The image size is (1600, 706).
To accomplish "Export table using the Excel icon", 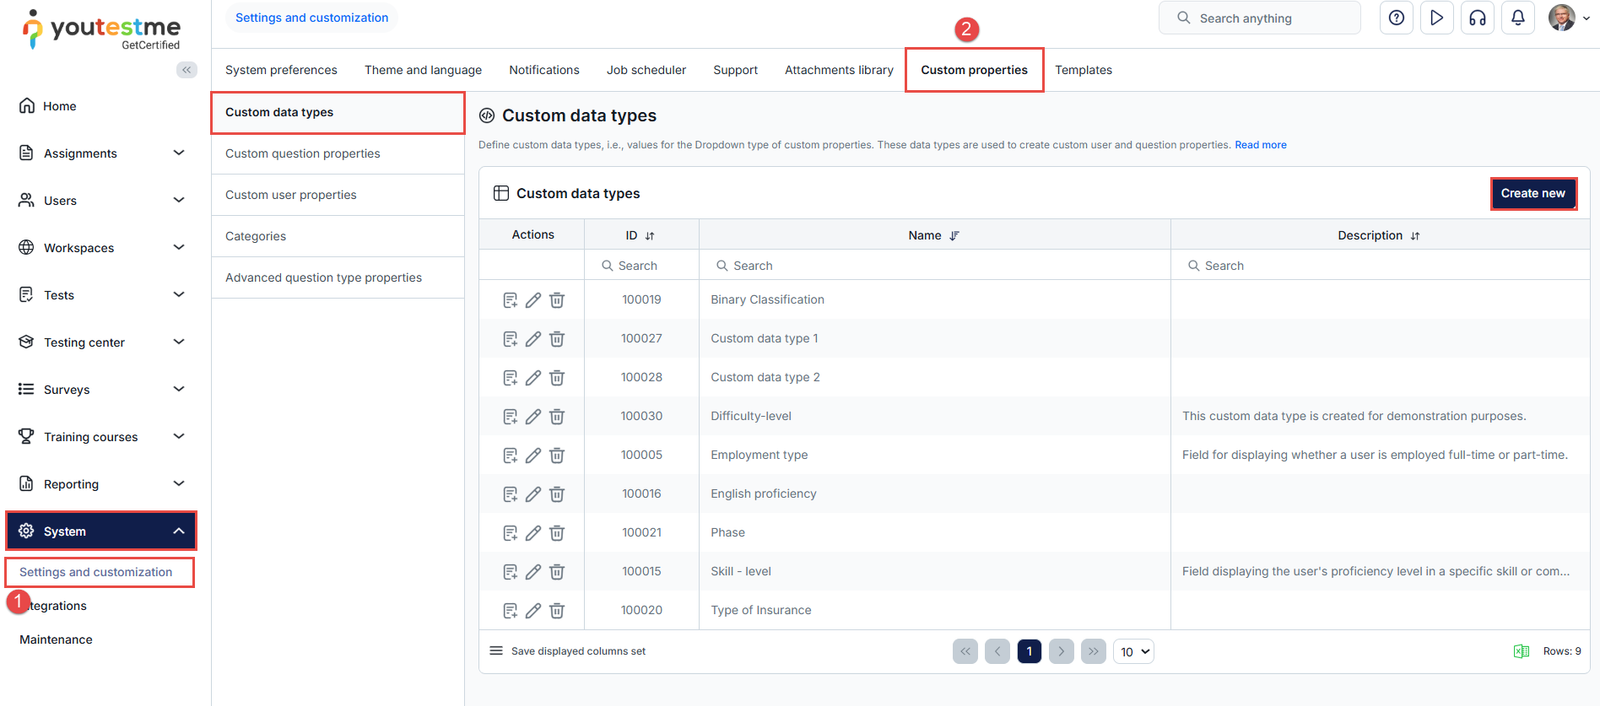I will 1521,651.
